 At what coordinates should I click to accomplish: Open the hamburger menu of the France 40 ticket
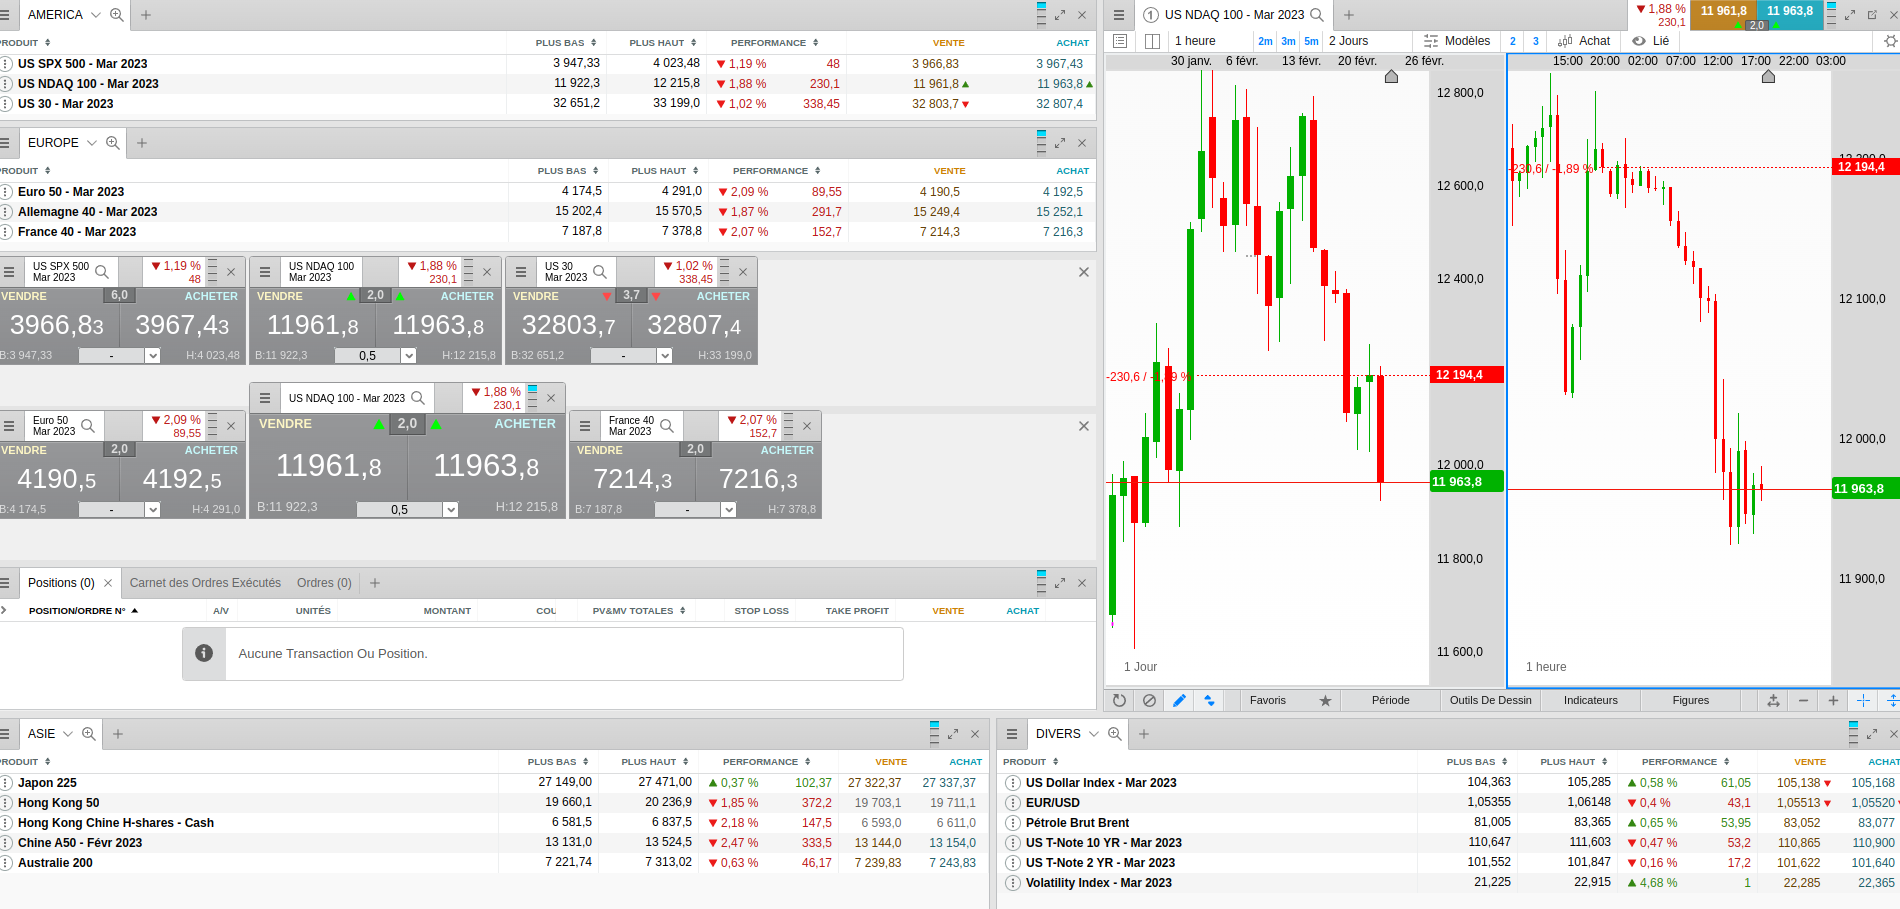585,426
